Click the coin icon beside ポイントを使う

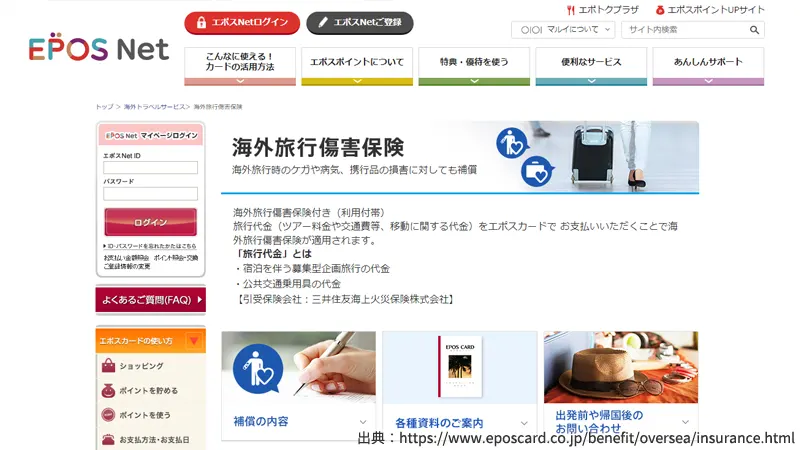(108, 415)
